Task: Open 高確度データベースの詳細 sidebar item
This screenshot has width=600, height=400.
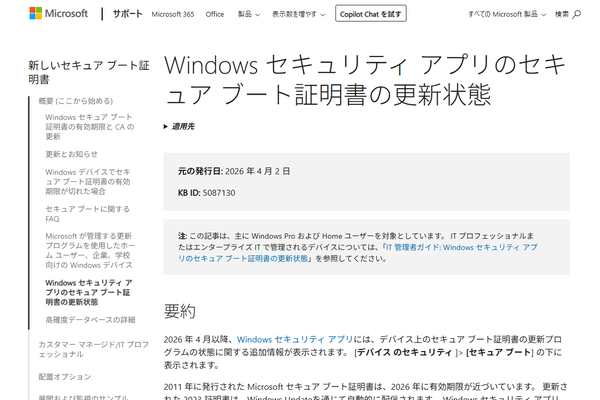Action: tap(90, 320)
